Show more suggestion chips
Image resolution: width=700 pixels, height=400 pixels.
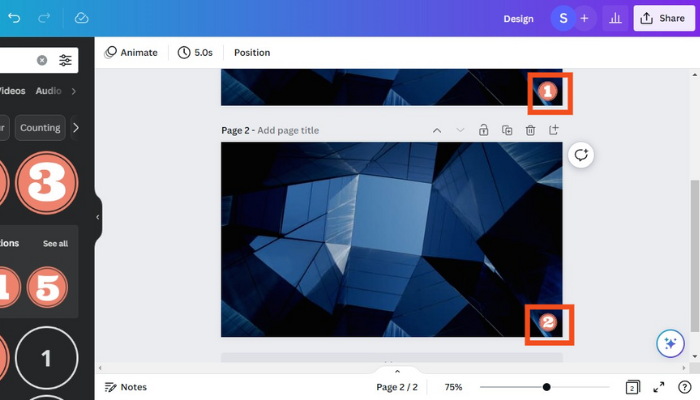[75, 128]
